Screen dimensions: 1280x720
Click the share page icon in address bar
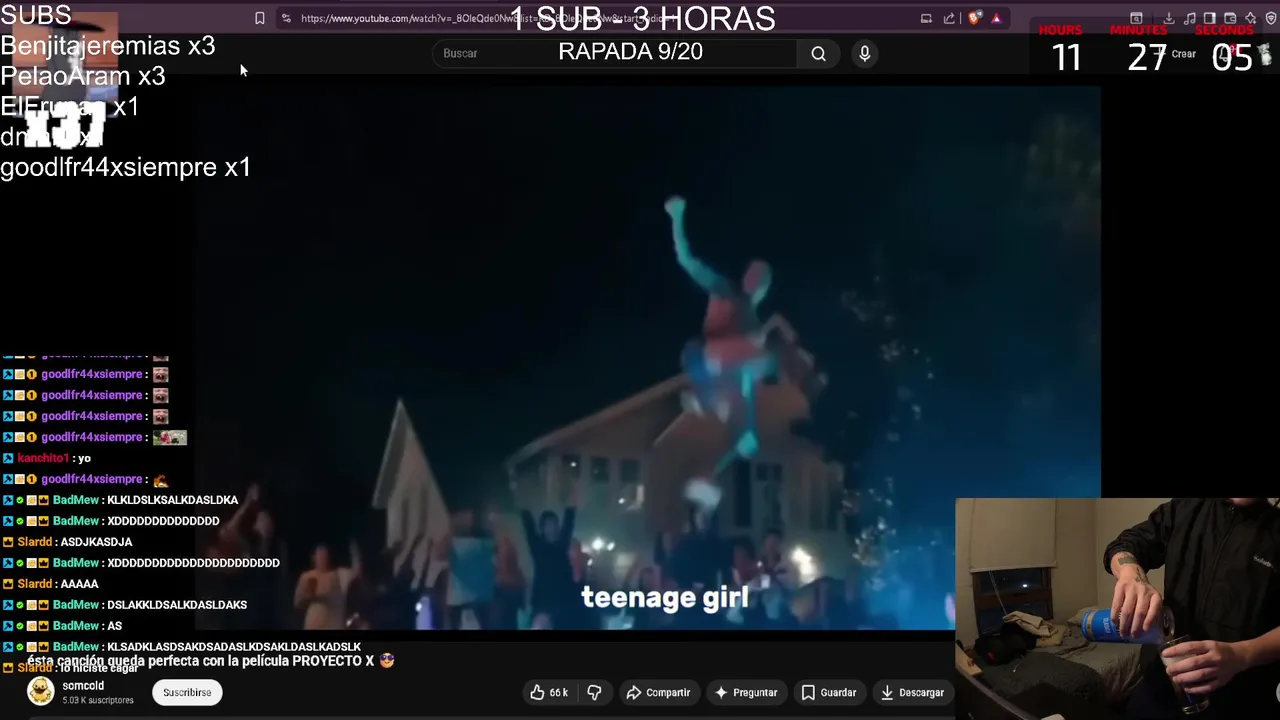[949, 18]
